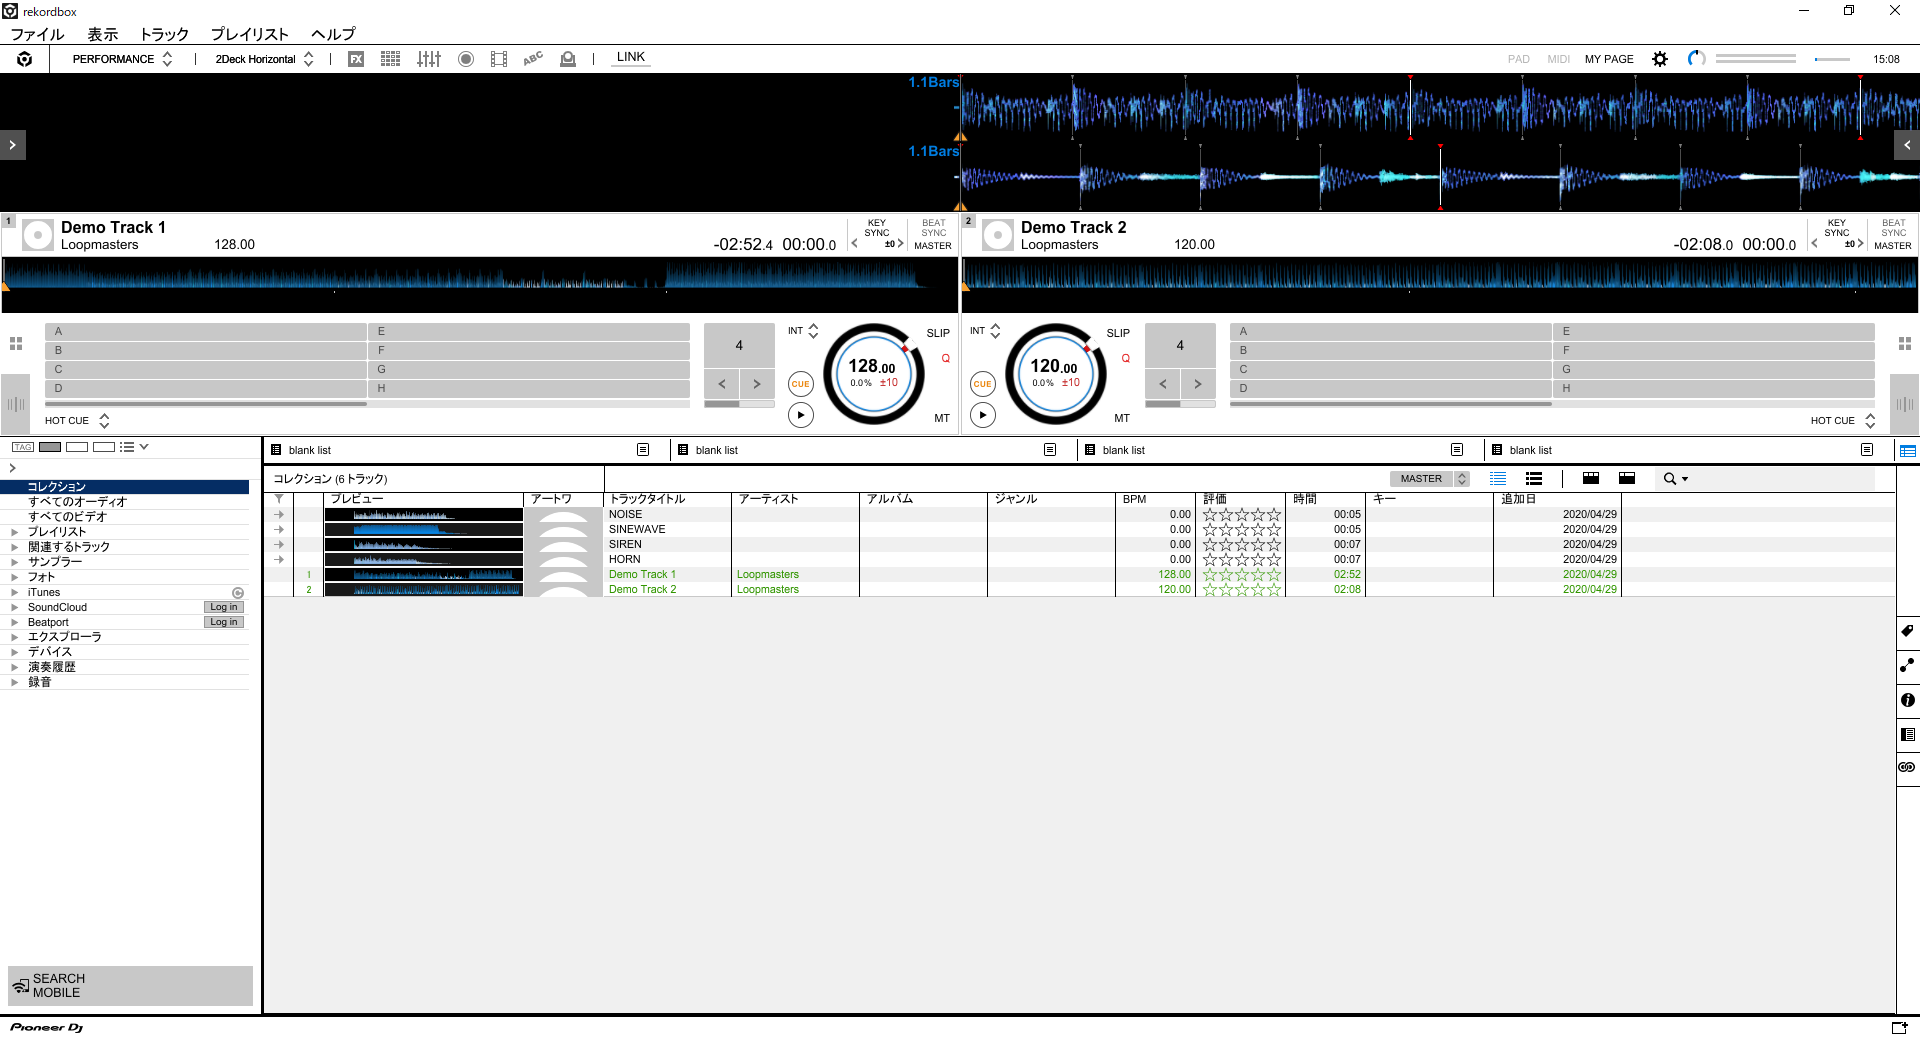
Task: Expand the エクスプローラ tree item
Action: coord(14,637)
